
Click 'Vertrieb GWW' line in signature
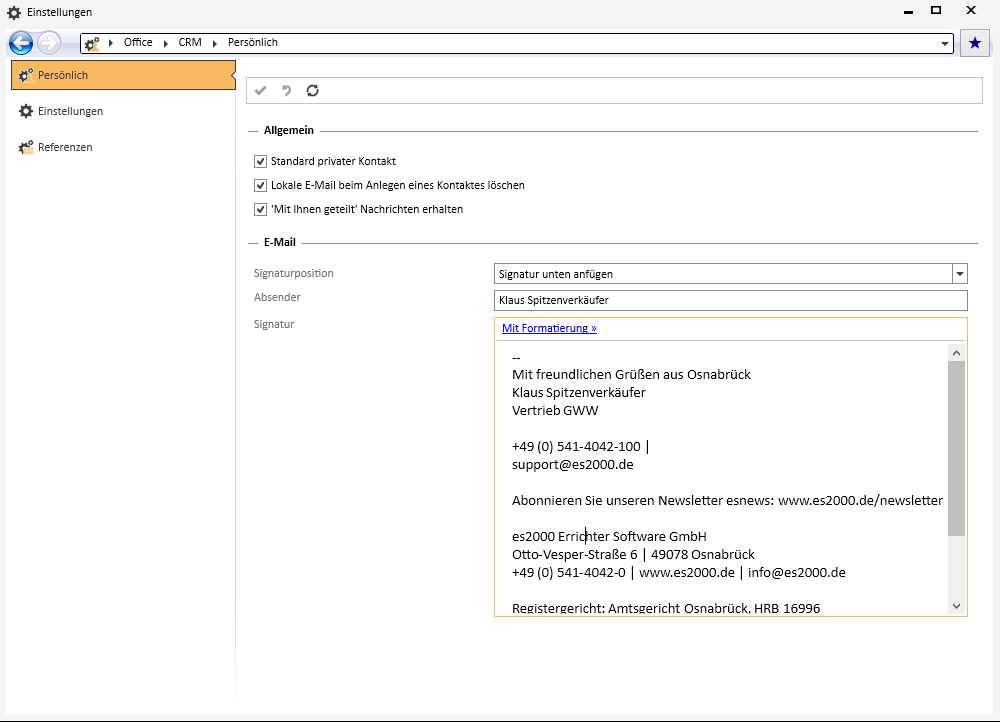pyautogui.click(x=555, y=410)
